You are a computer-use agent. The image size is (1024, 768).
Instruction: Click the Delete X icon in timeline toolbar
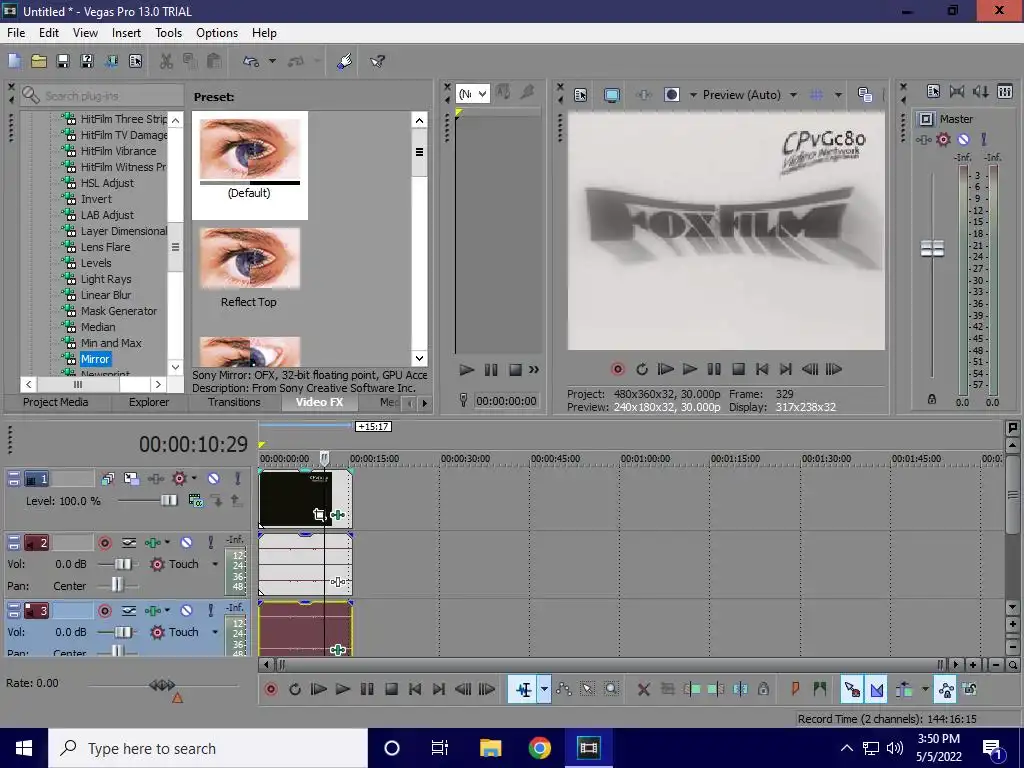[x=643, y=689]
